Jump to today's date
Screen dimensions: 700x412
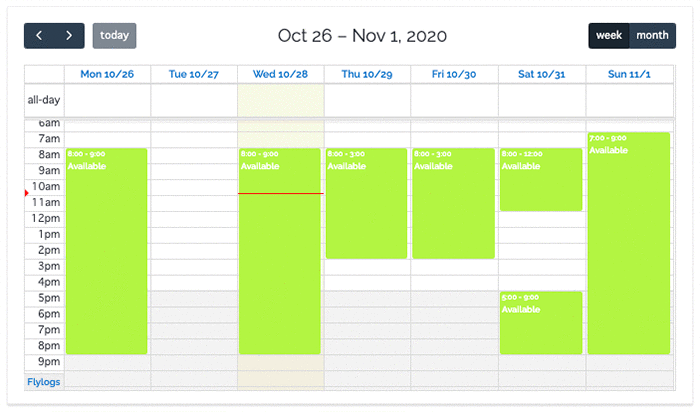pyautogui.click(x=114, y=36)
